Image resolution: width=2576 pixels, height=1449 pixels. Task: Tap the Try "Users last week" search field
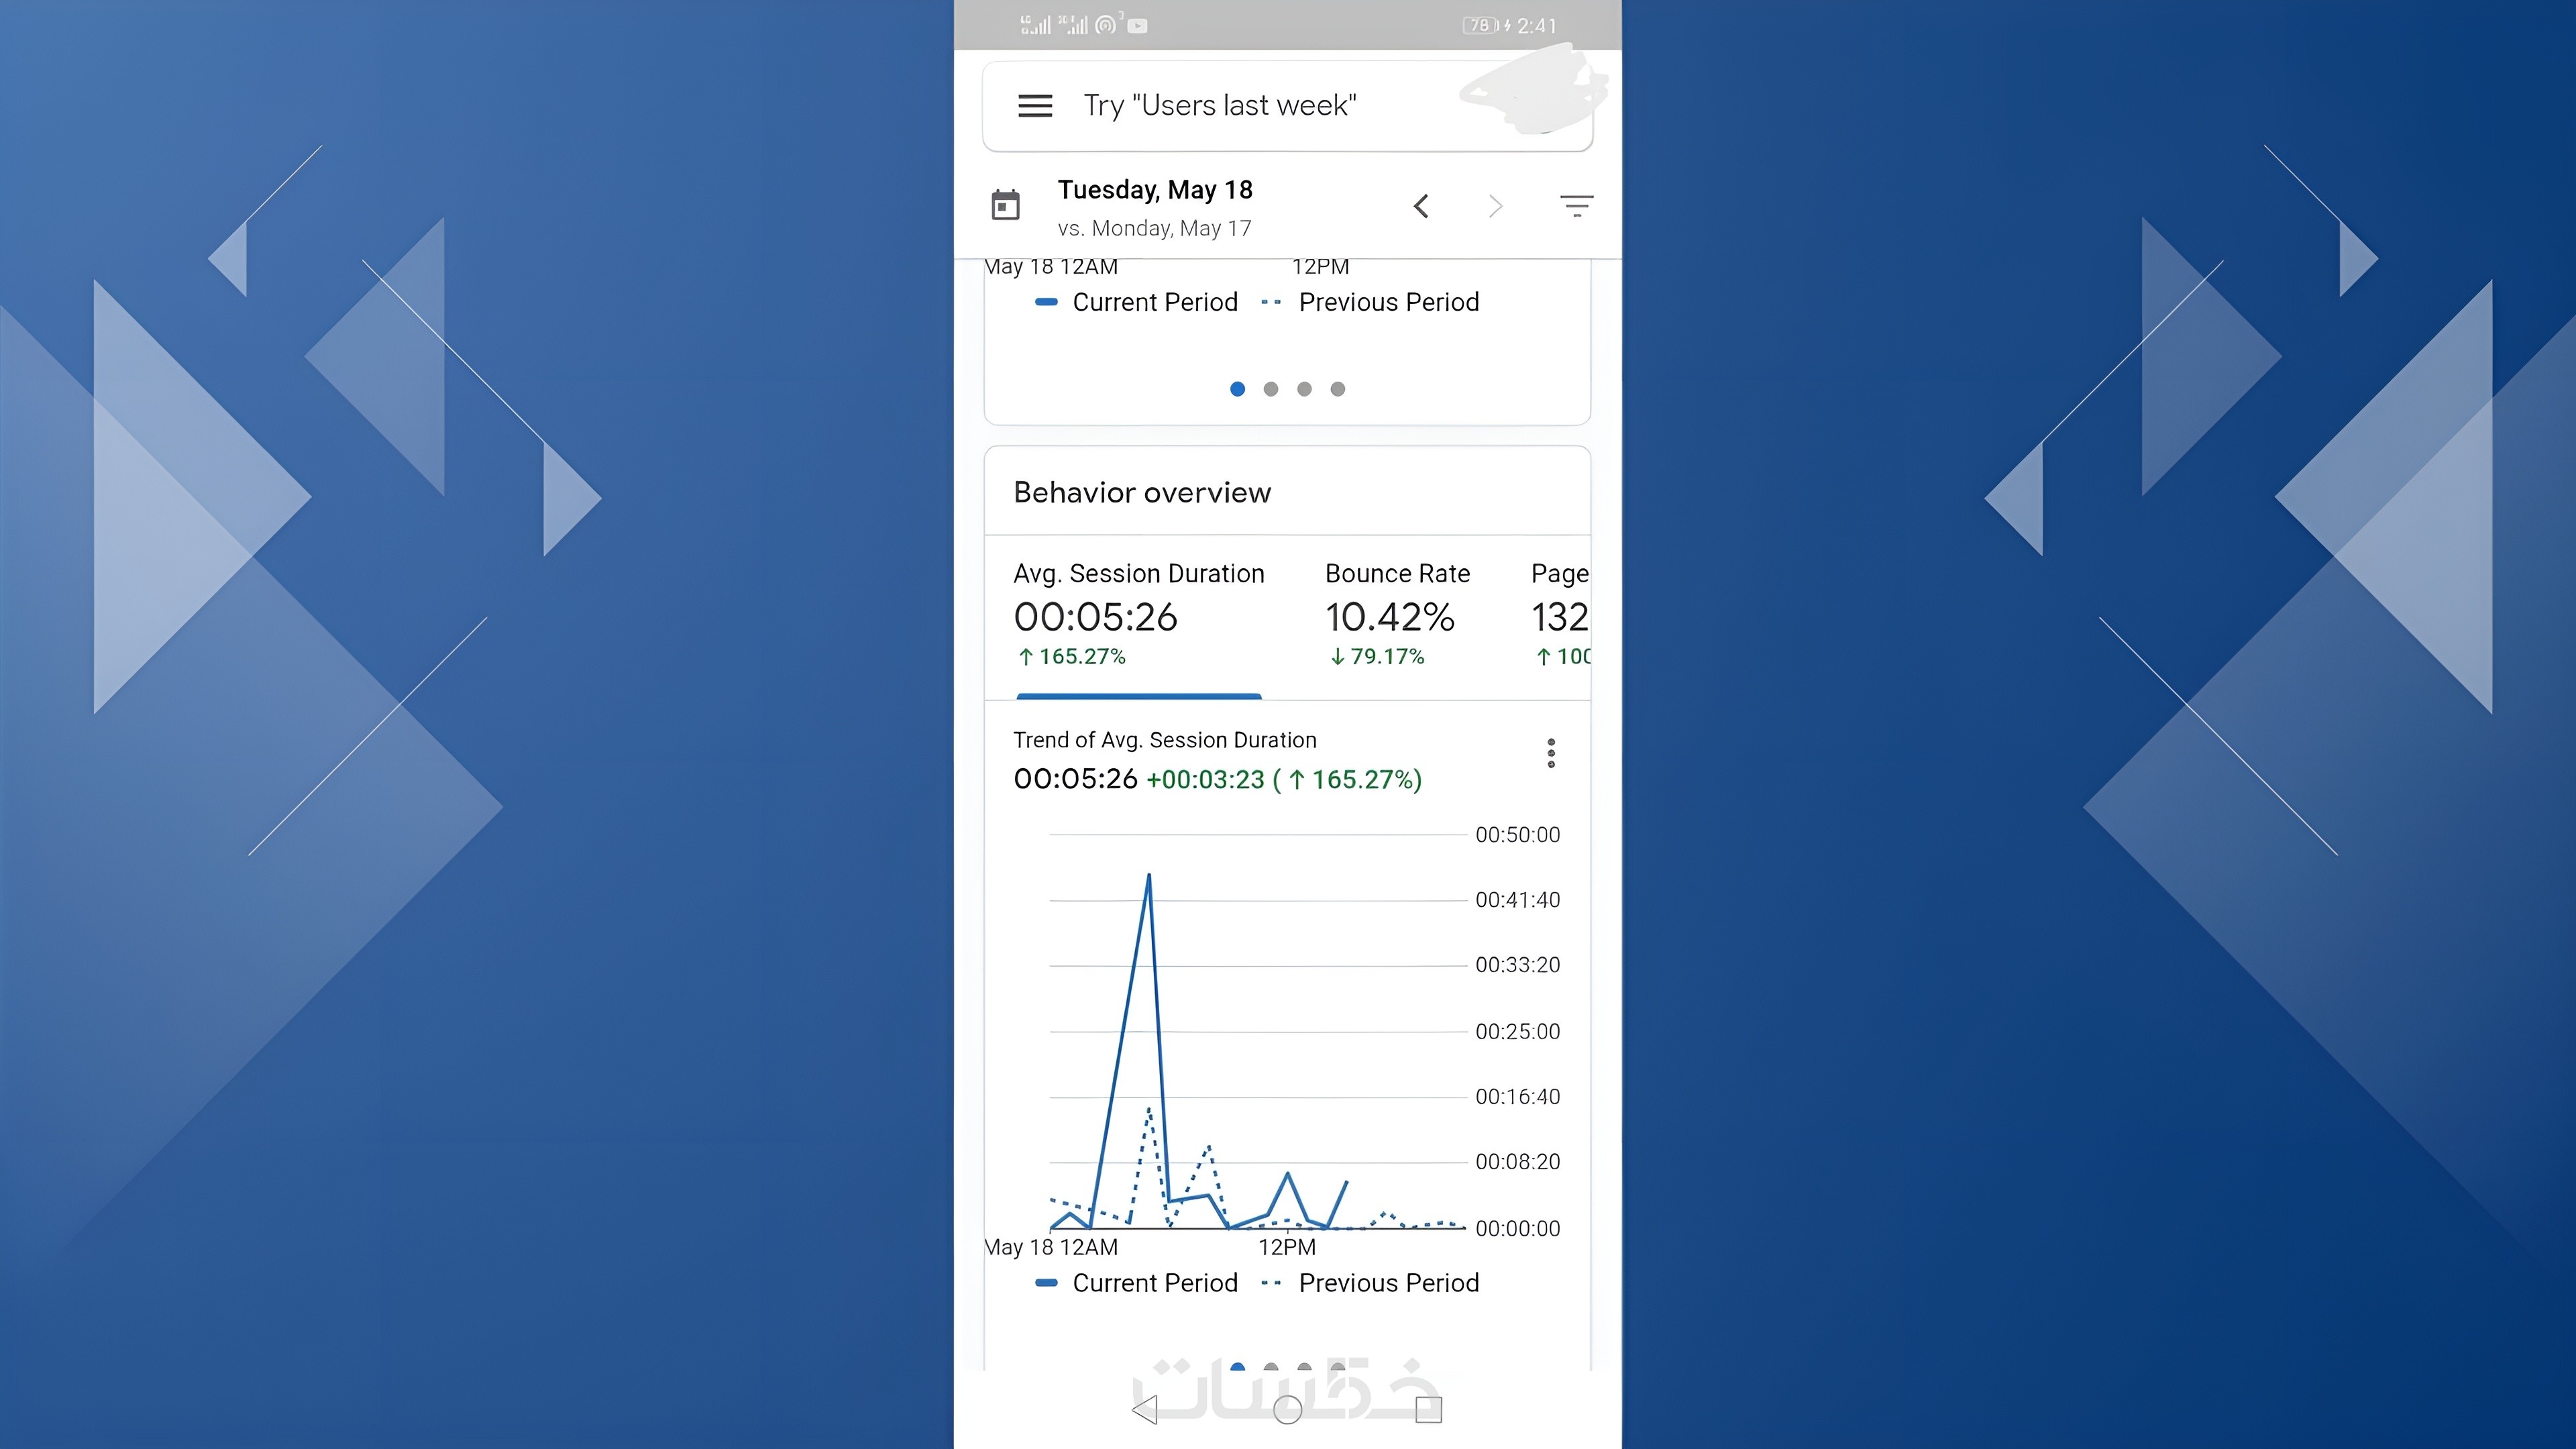1220,106
